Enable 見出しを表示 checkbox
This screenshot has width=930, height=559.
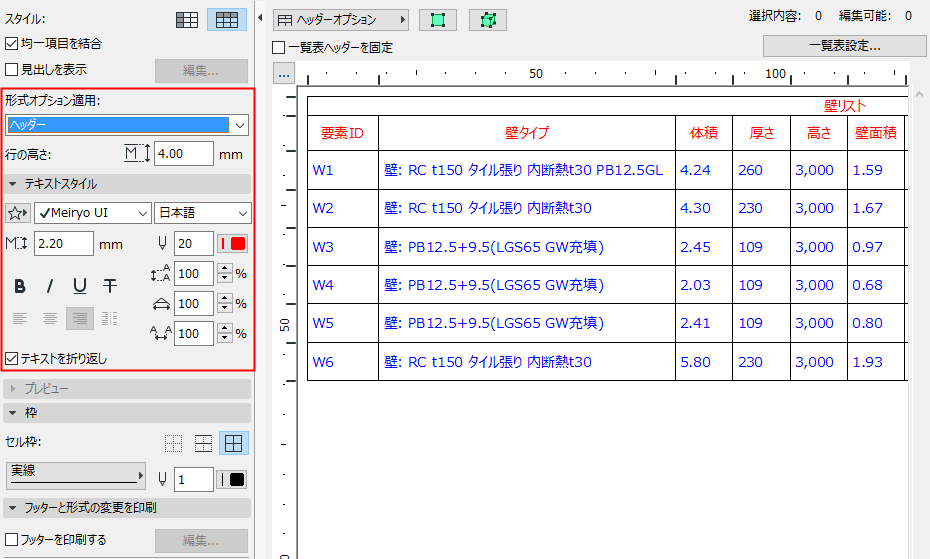point(11,69)
